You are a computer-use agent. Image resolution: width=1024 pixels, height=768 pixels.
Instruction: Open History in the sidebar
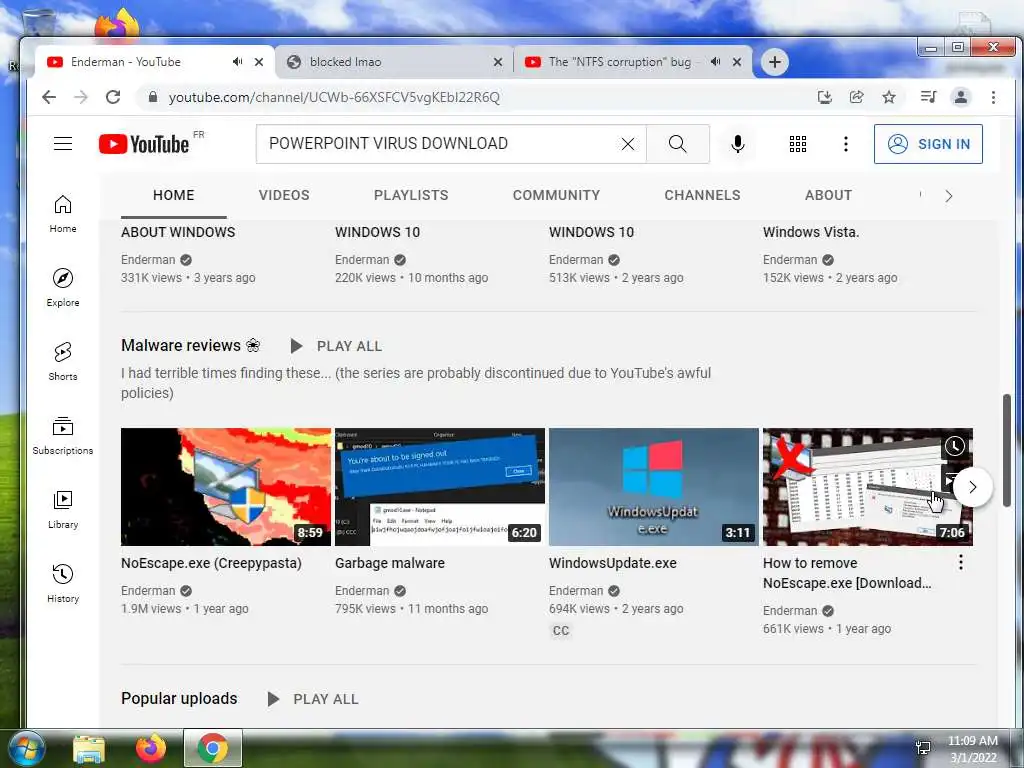[63, 583]
